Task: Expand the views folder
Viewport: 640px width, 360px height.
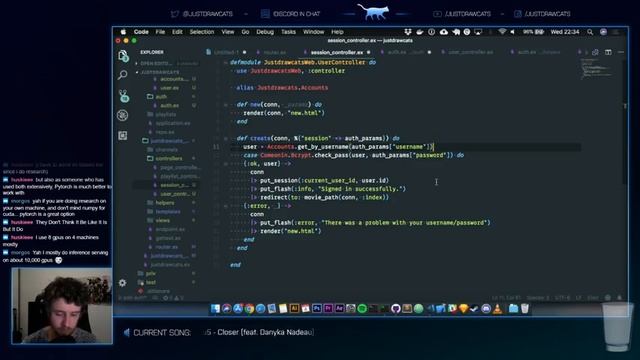Action: click(x=162, y=220)
